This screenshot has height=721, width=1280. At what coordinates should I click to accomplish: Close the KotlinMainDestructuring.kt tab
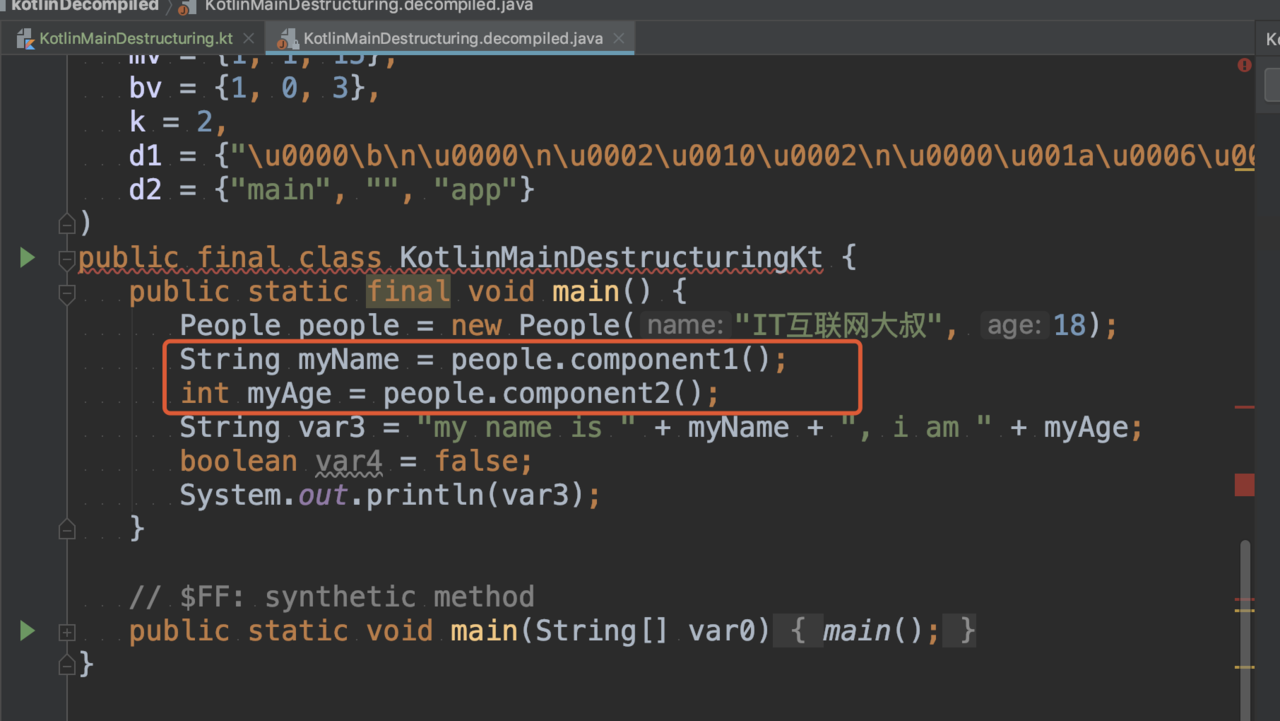[249, 39]
